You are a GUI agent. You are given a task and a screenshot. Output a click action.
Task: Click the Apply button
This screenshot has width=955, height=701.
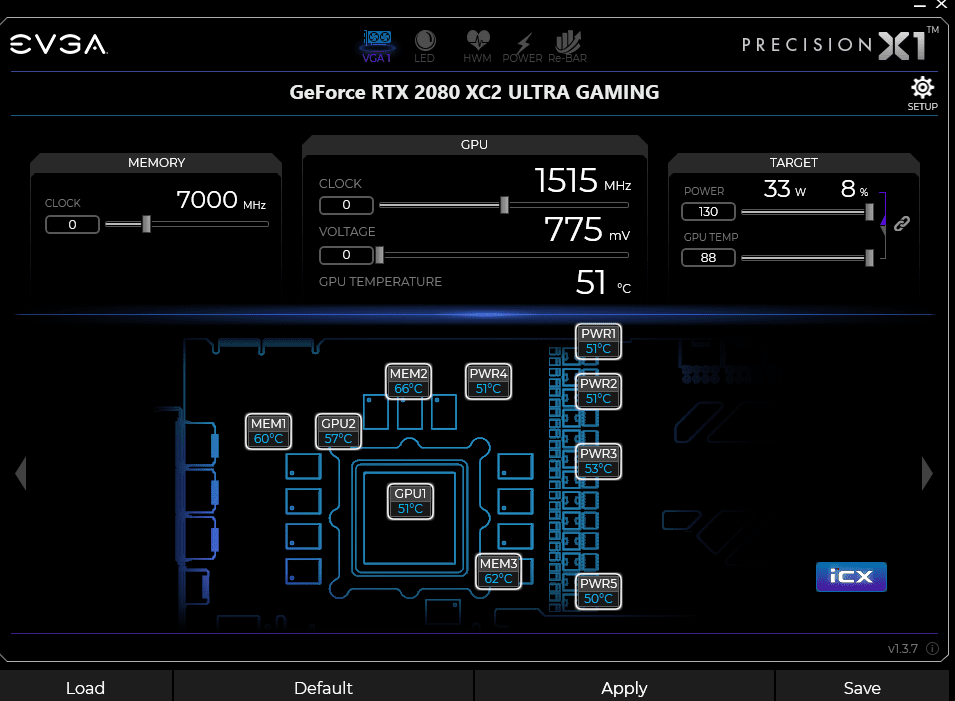tap(624, 688)
